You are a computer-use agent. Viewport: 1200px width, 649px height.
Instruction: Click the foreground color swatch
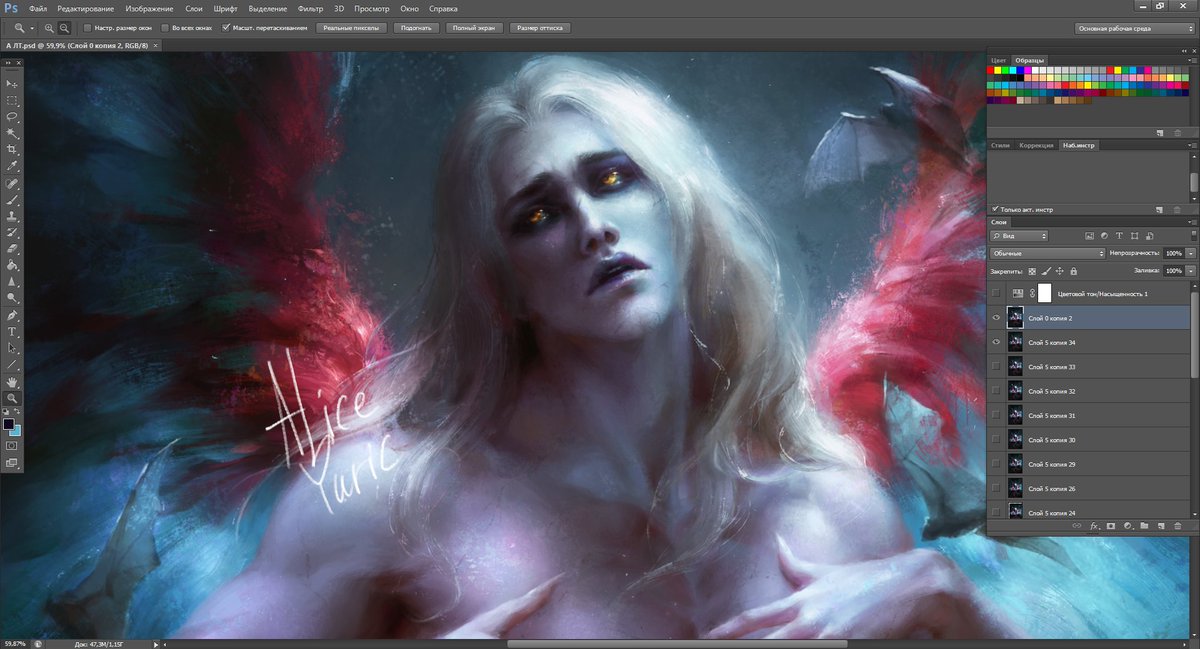pyautogui.click(x=9, y=424)
